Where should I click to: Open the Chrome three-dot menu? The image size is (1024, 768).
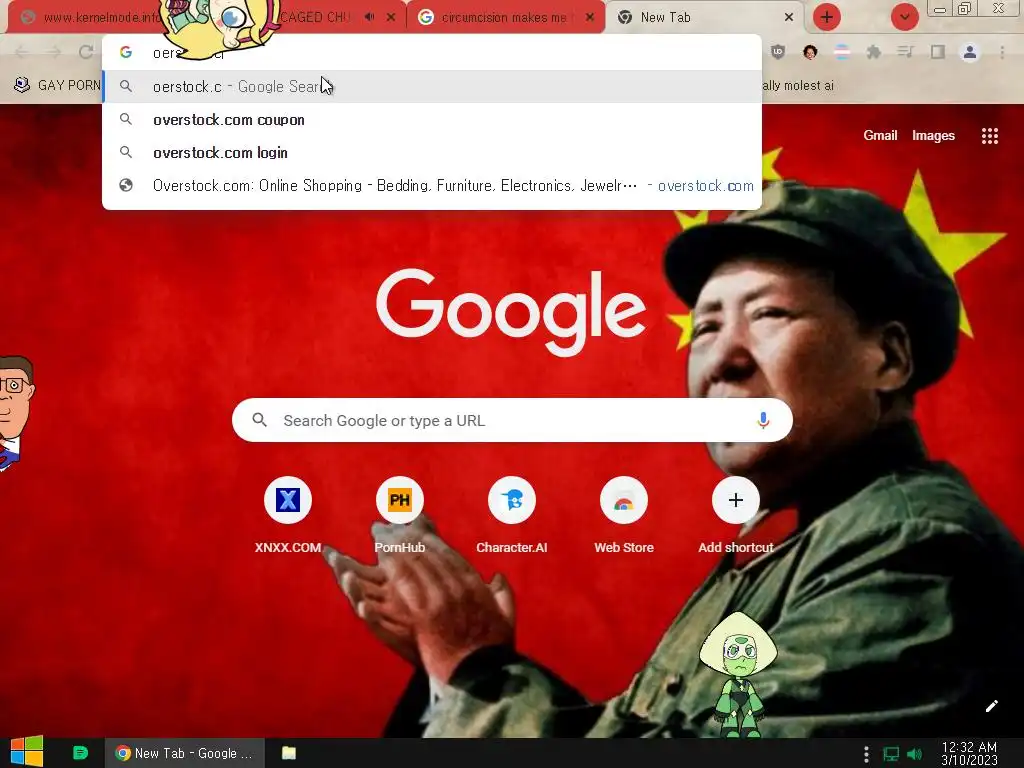click(x=1002, y=52)
